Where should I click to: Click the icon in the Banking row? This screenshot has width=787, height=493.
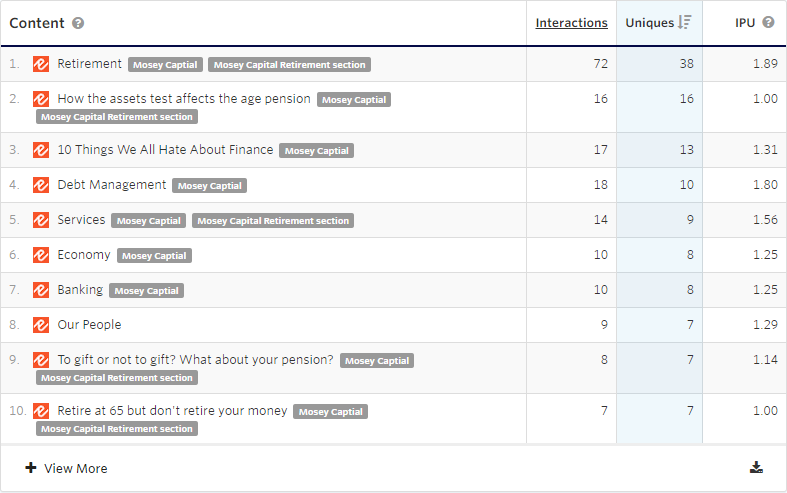click(41, 290)
